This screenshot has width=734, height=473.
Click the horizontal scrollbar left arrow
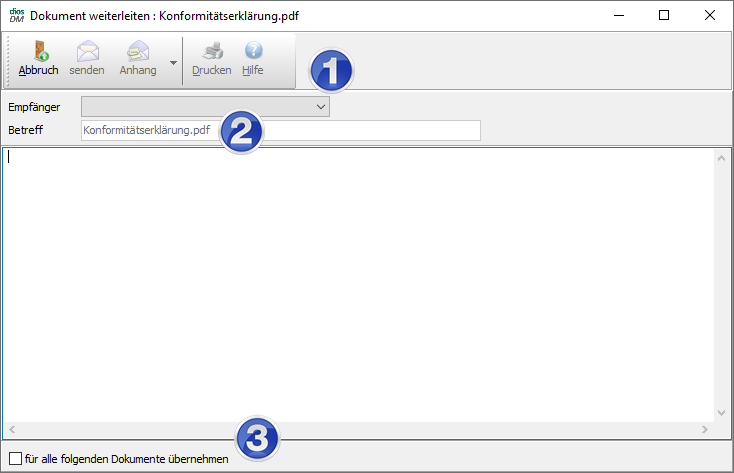coord(12,429)
